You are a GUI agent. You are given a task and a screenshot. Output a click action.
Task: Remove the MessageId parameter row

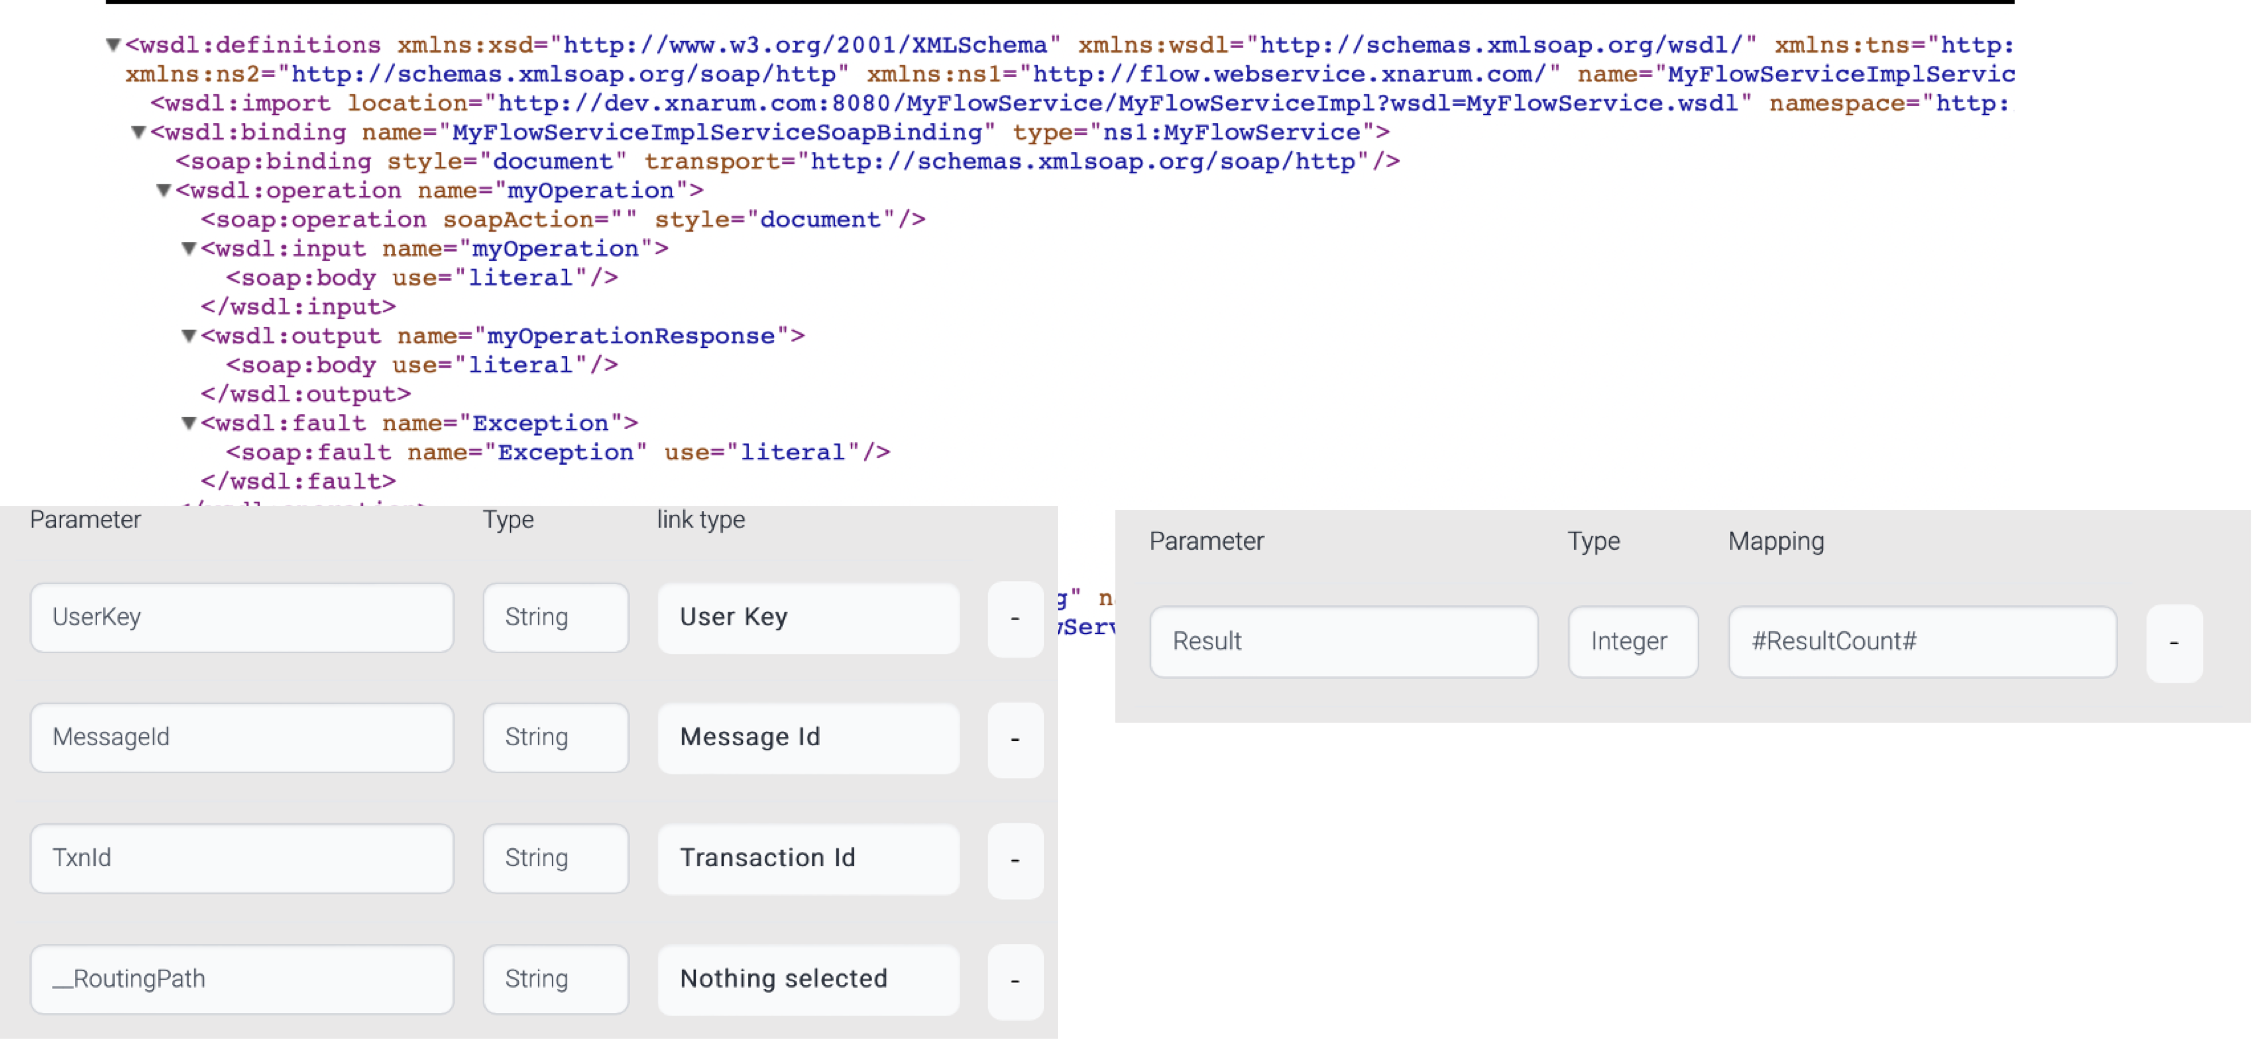[x=1015, y=739]
